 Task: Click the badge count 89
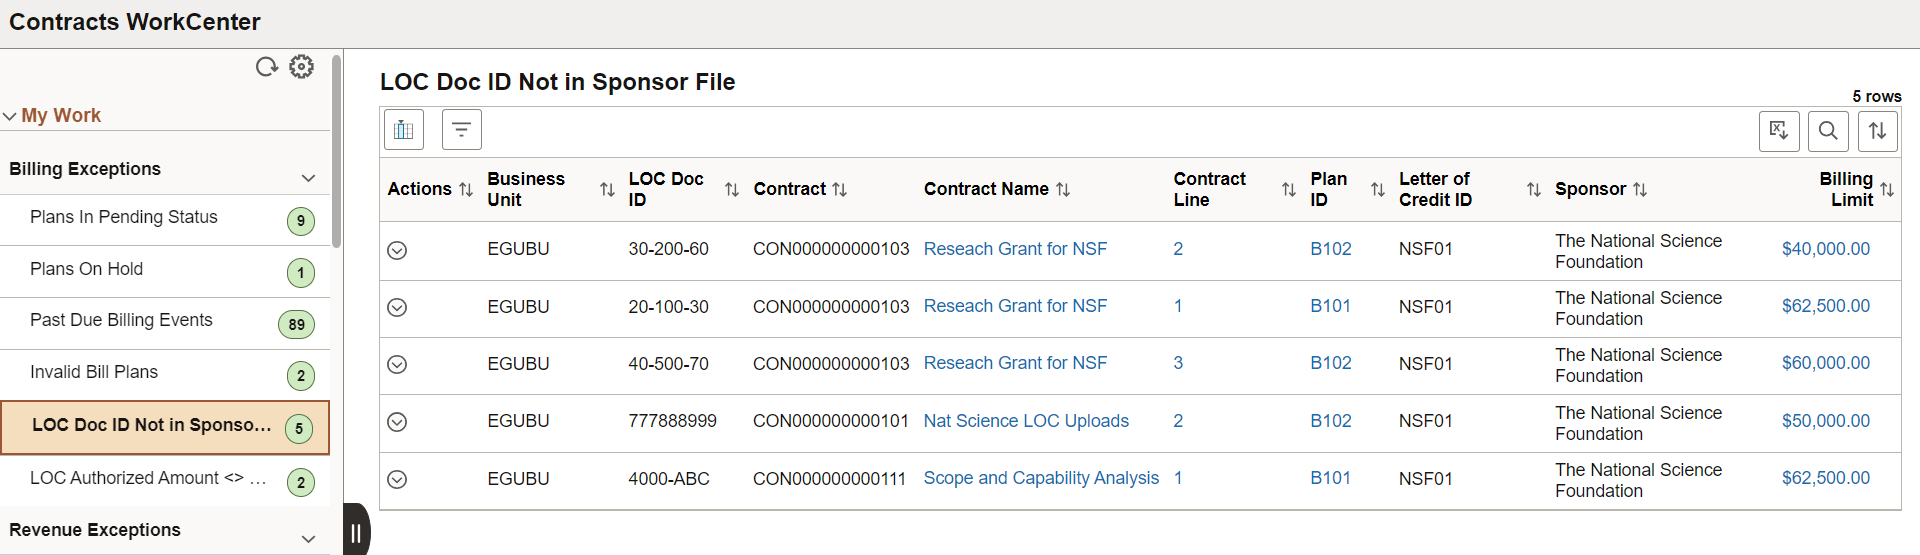(296, 324)
